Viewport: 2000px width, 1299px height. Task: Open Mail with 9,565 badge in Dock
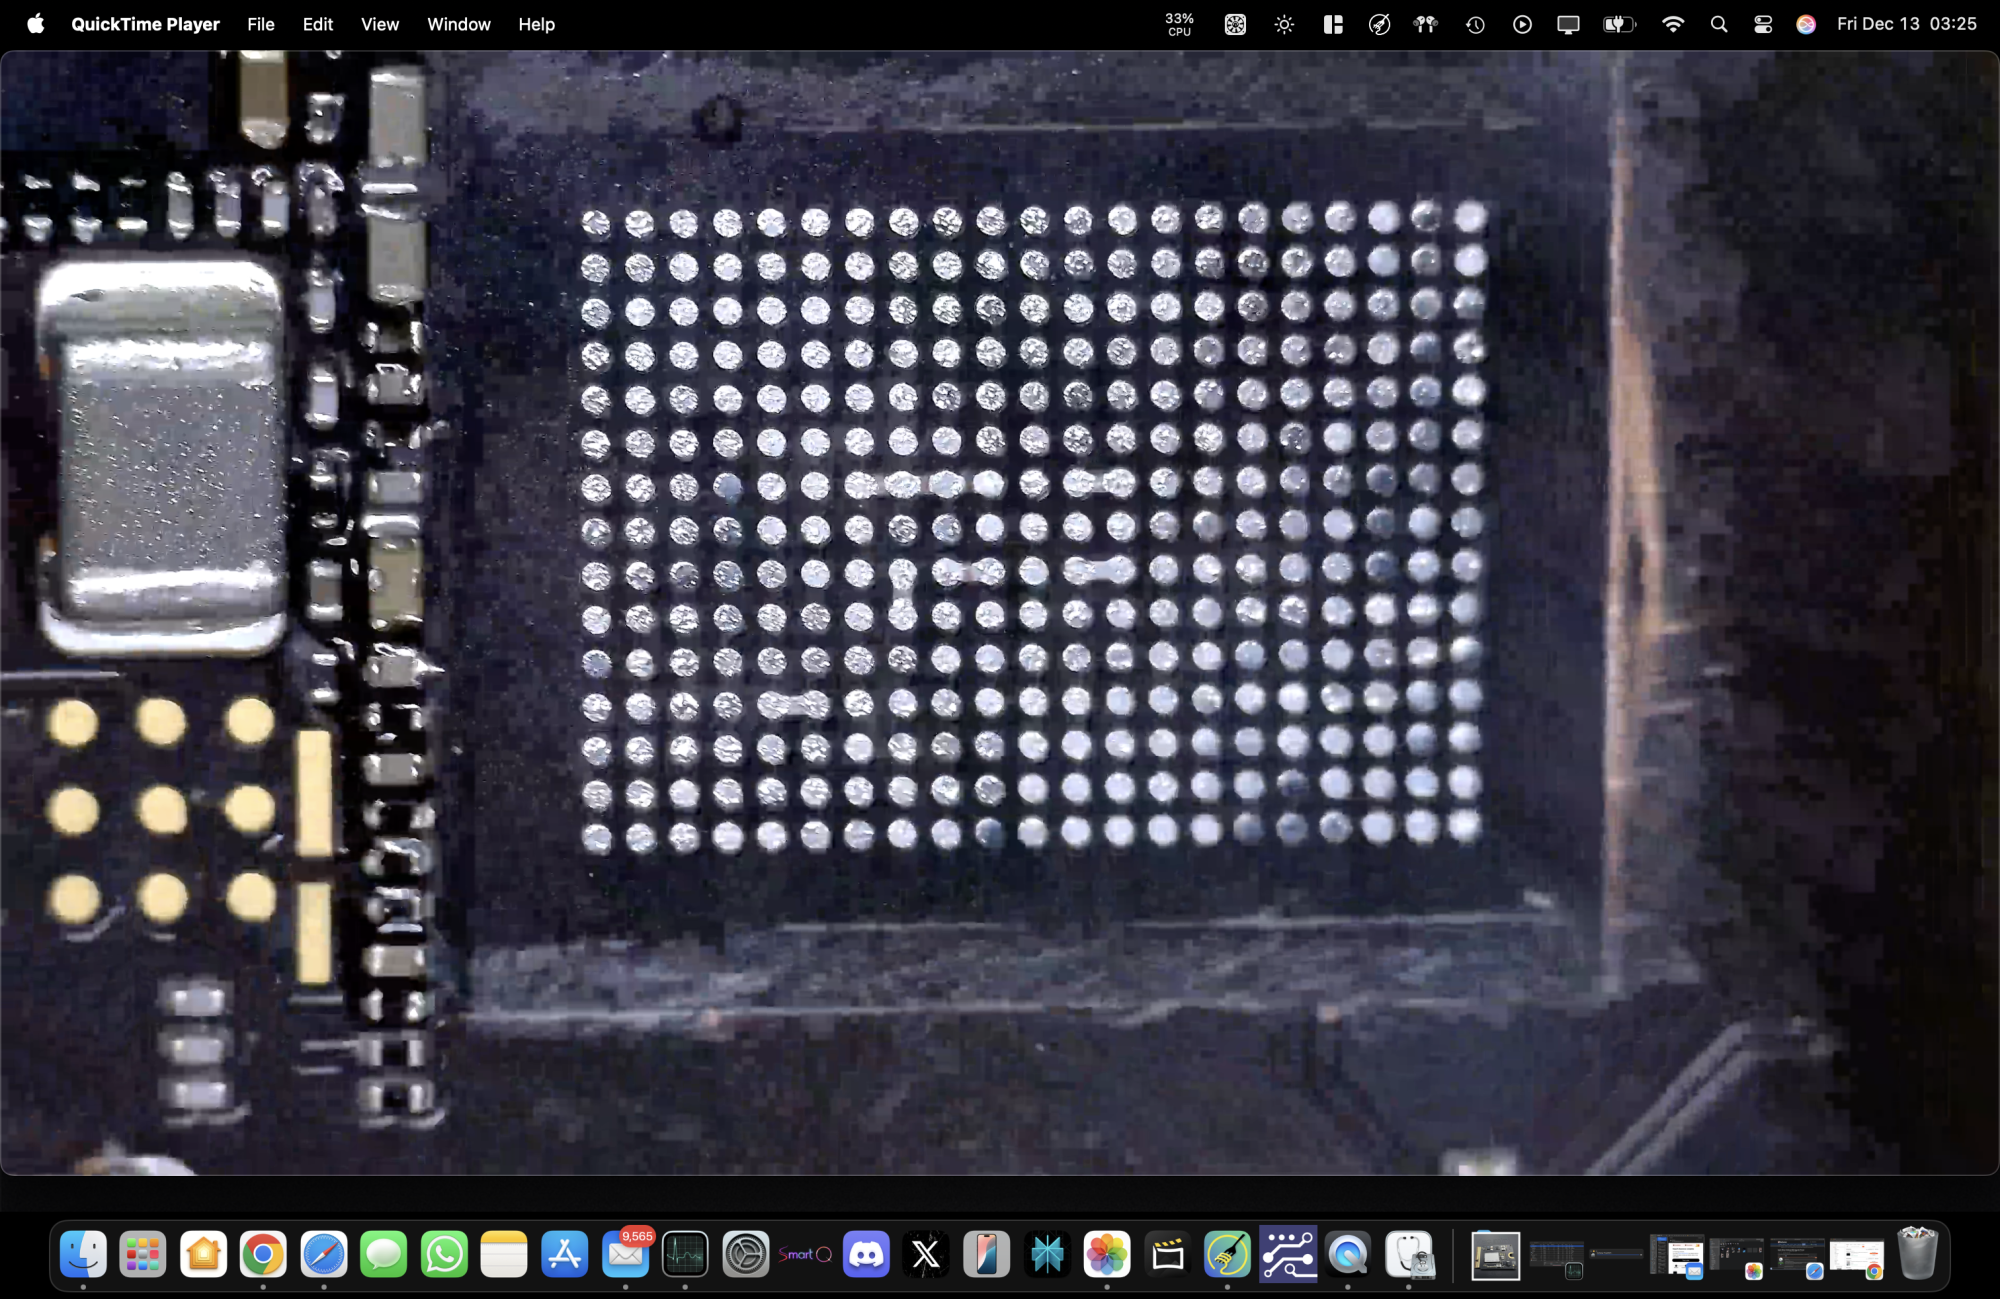tap(626, 1254)
